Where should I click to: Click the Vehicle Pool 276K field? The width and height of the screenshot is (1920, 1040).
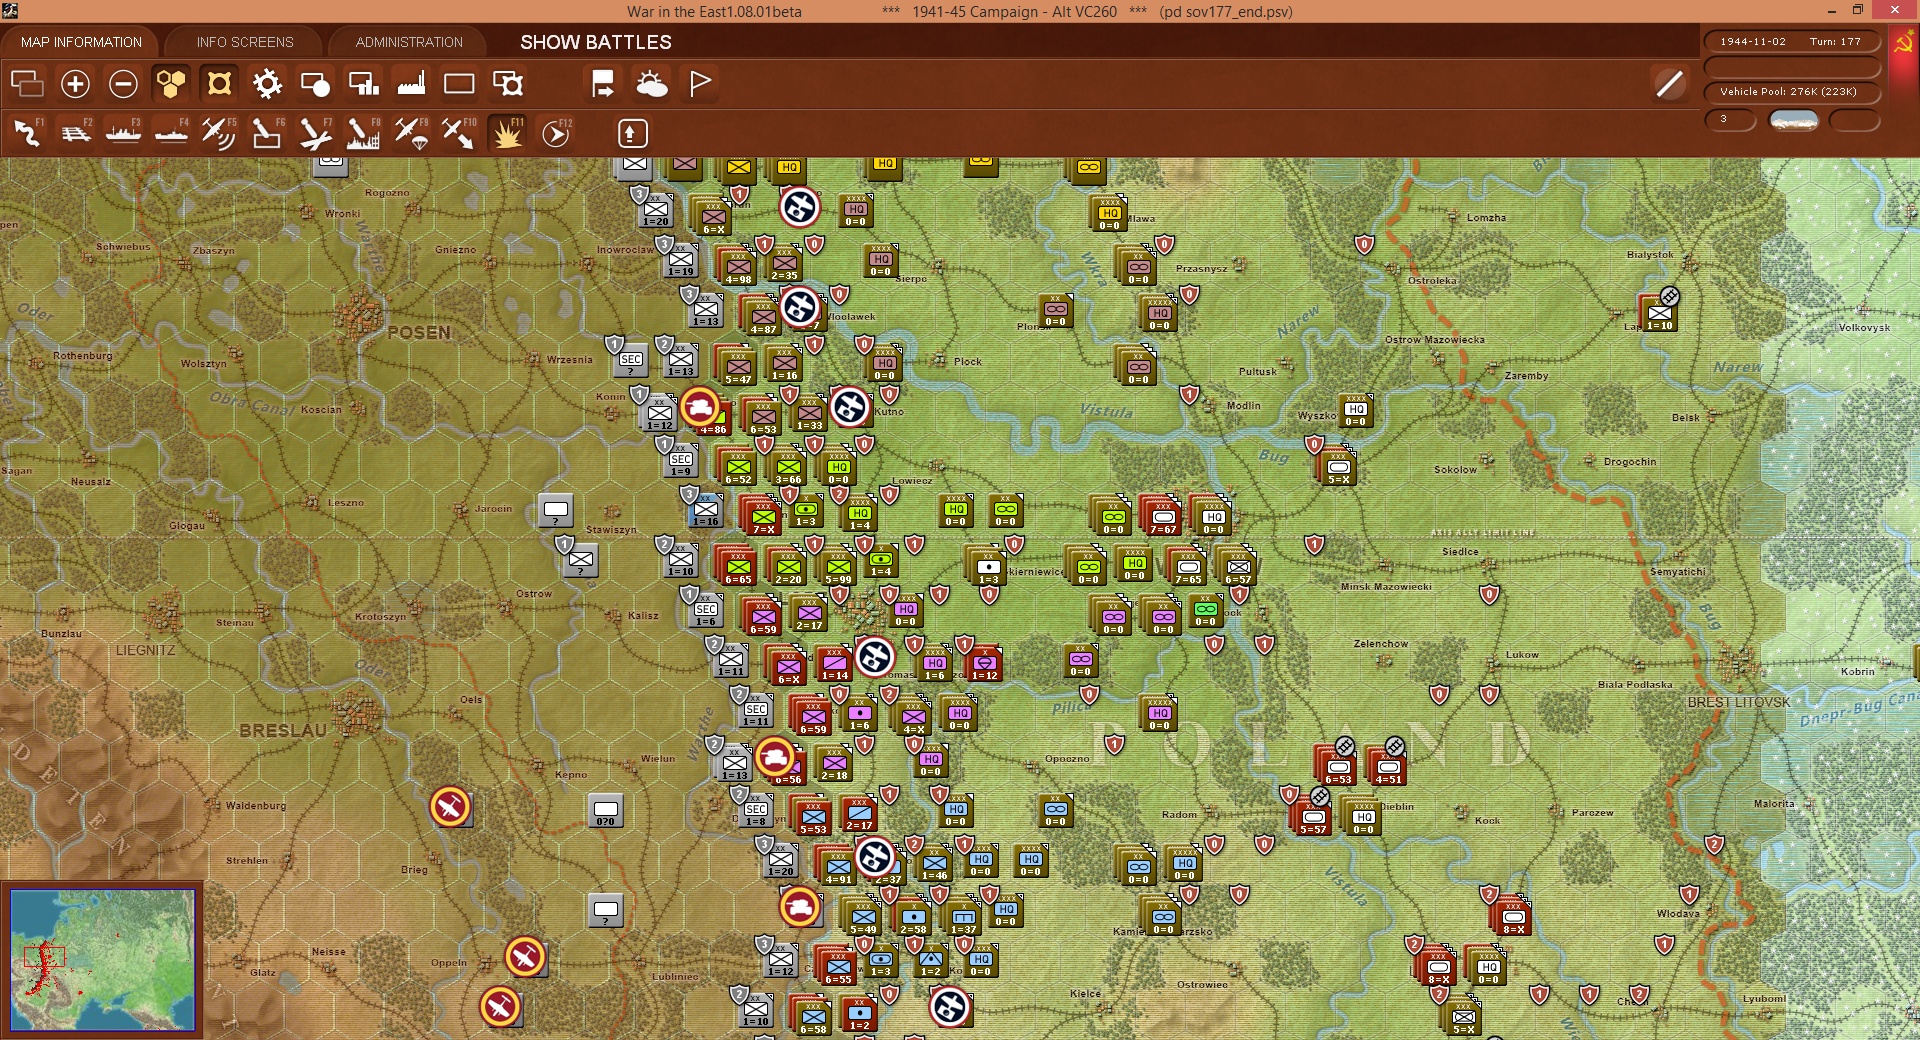(x=1791, y=92)
